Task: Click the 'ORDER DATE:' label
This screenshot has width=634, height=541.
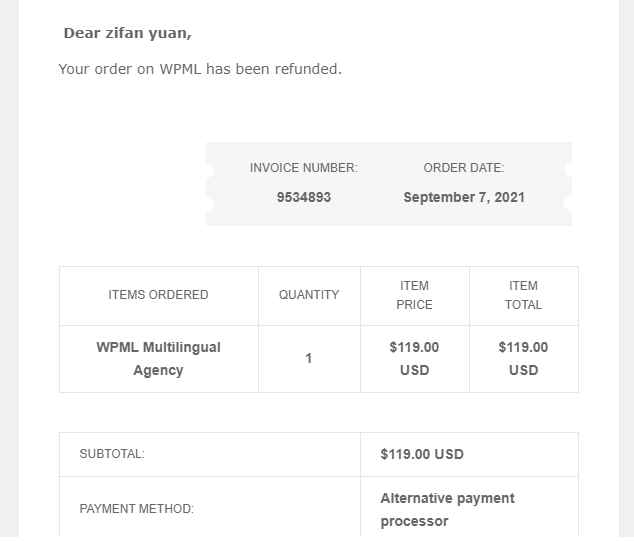Action: (x=463, y=168)
